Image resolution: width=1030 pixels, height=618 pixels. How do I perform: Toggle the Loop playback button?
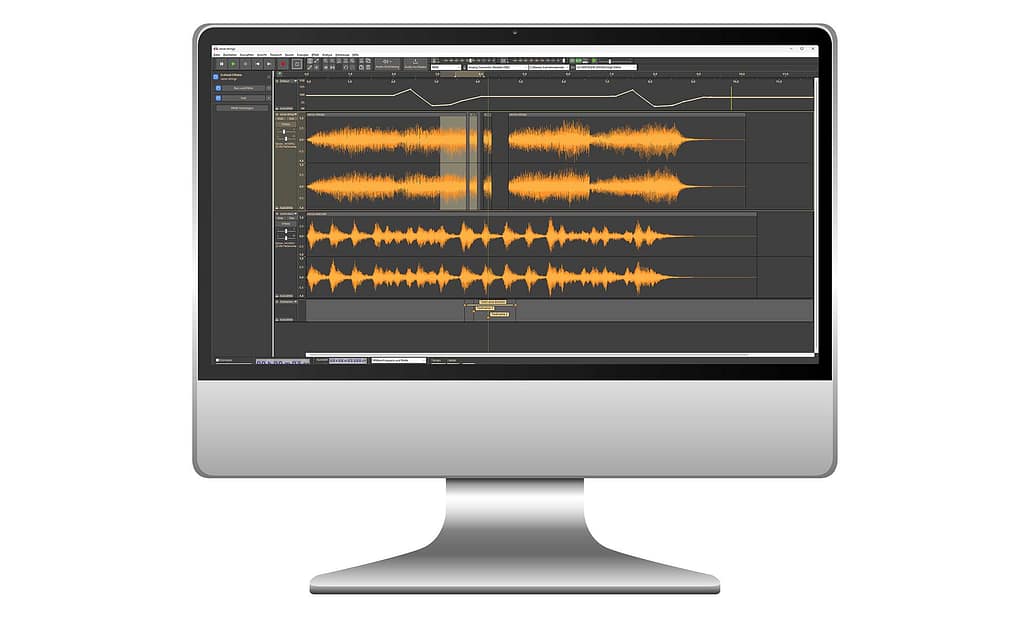click(296, 63)
